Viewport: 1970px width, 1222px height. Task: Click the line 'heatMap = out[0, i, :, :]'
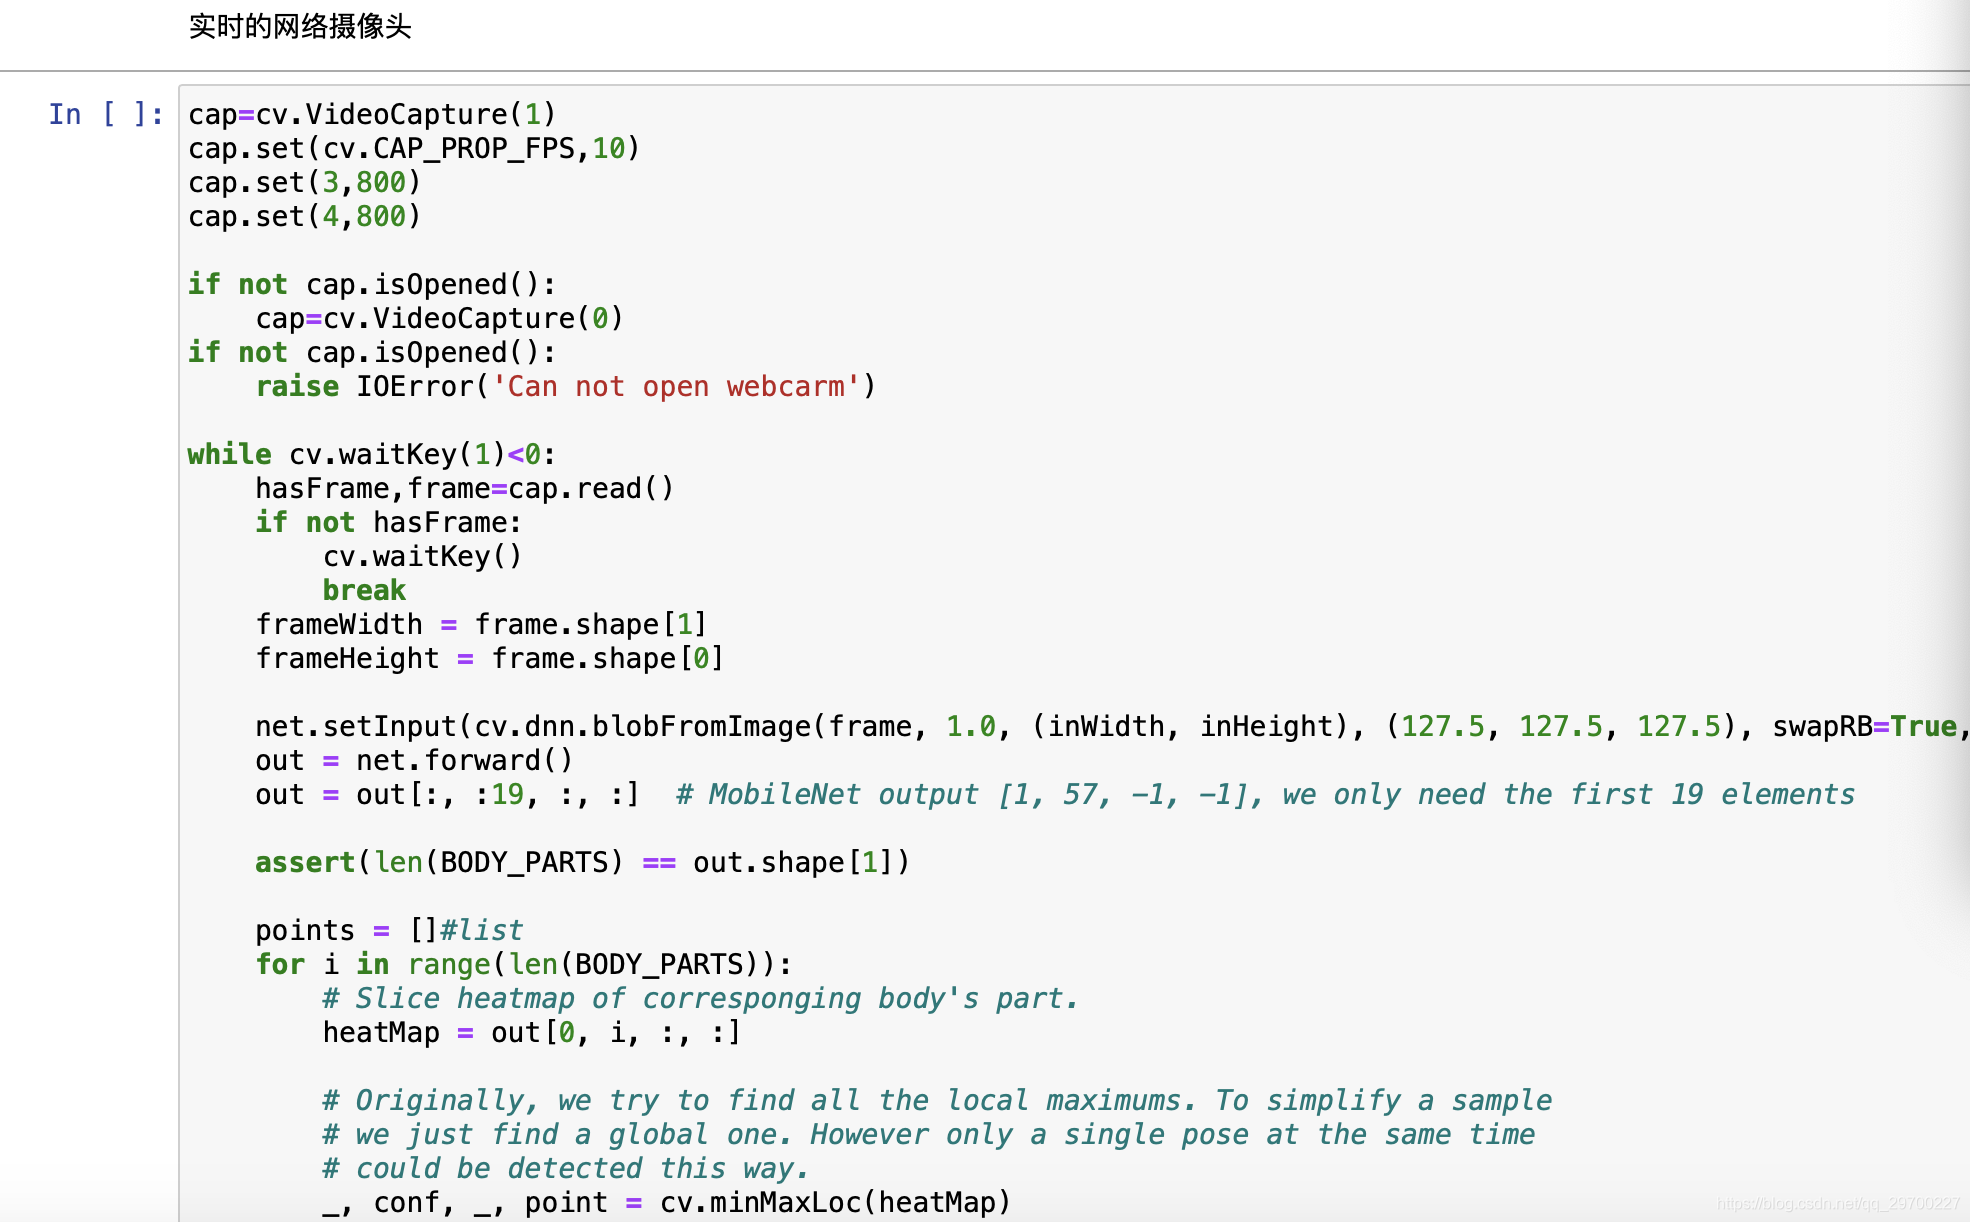(x=532, y=1032)
